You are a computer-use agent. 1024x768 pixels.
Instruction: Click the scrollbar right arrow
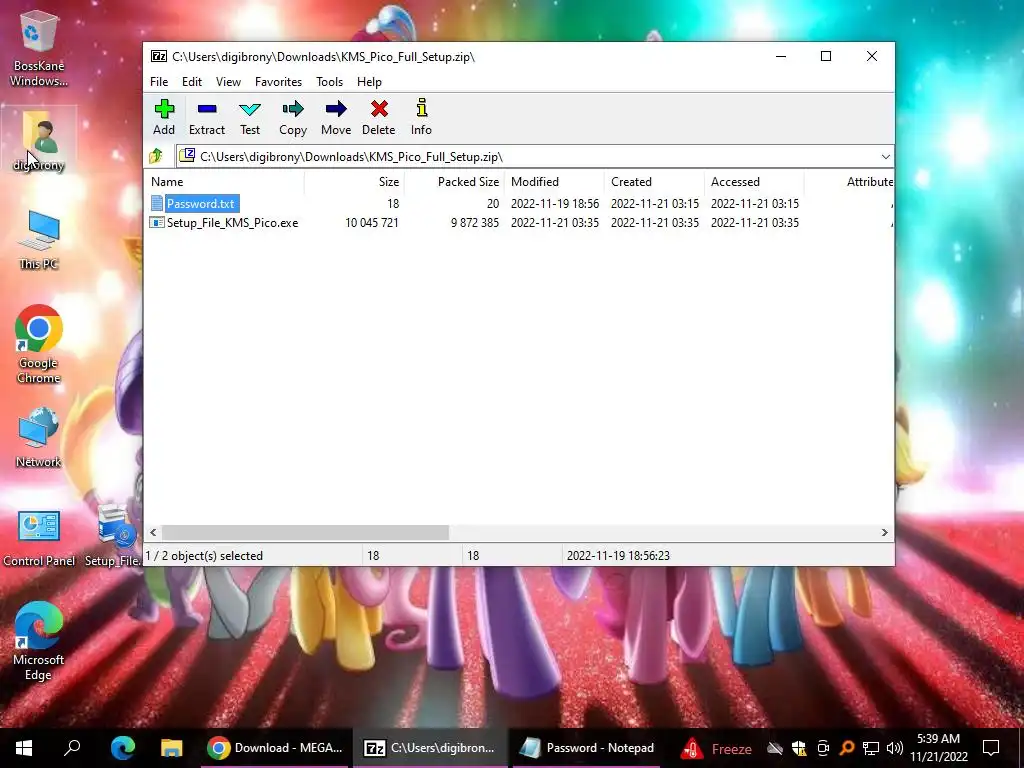pyautogui.click(x=885, y=532)
